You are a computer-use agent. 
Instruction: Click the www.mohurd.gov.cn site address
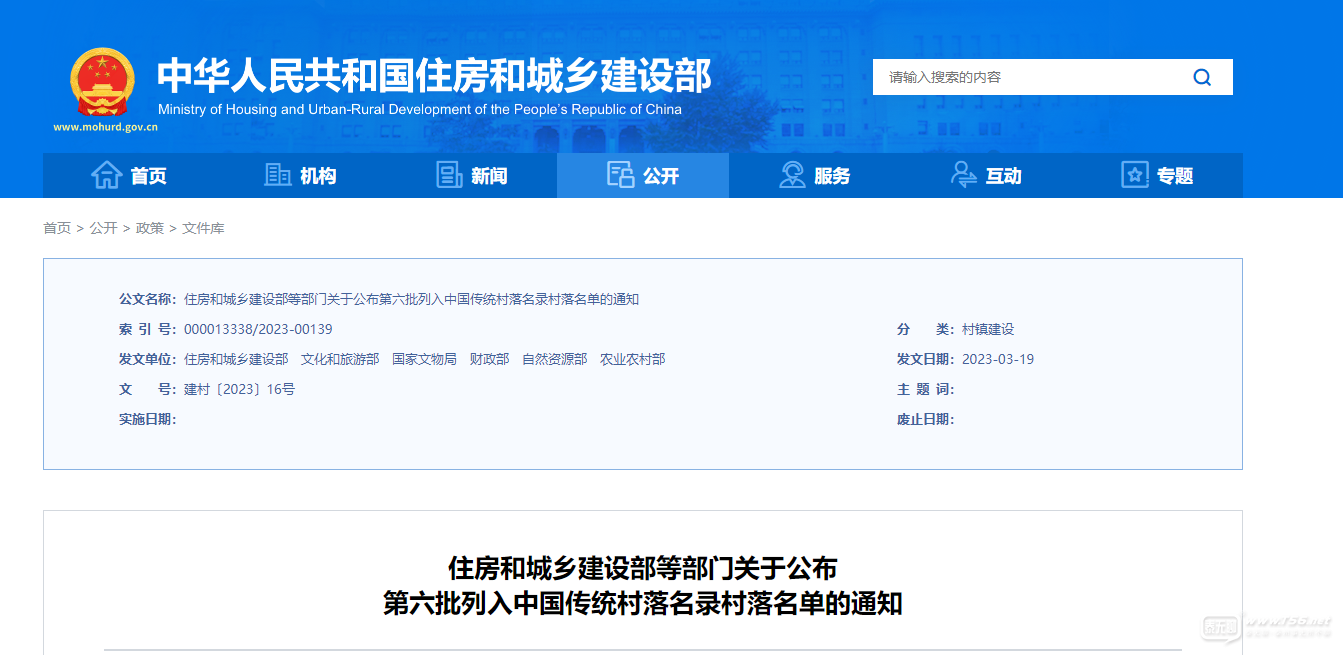point(105,127)
